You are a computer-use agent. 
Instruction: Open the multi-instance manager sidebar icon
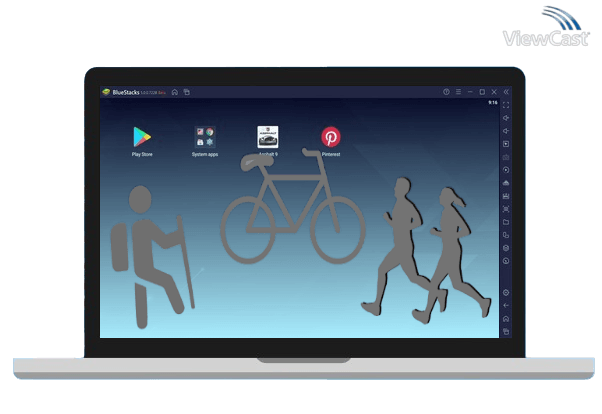click(506, 235)
